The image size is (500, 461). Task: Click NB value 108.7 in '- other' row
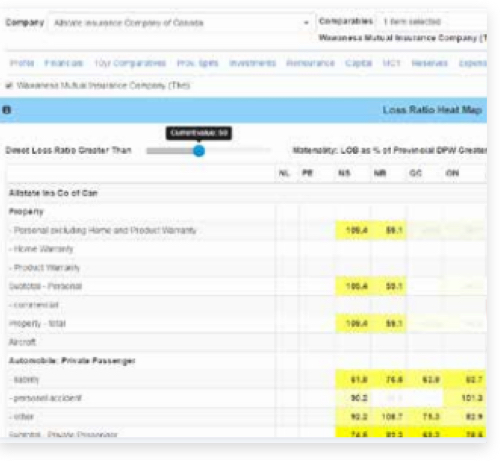(x=392, y=417)
